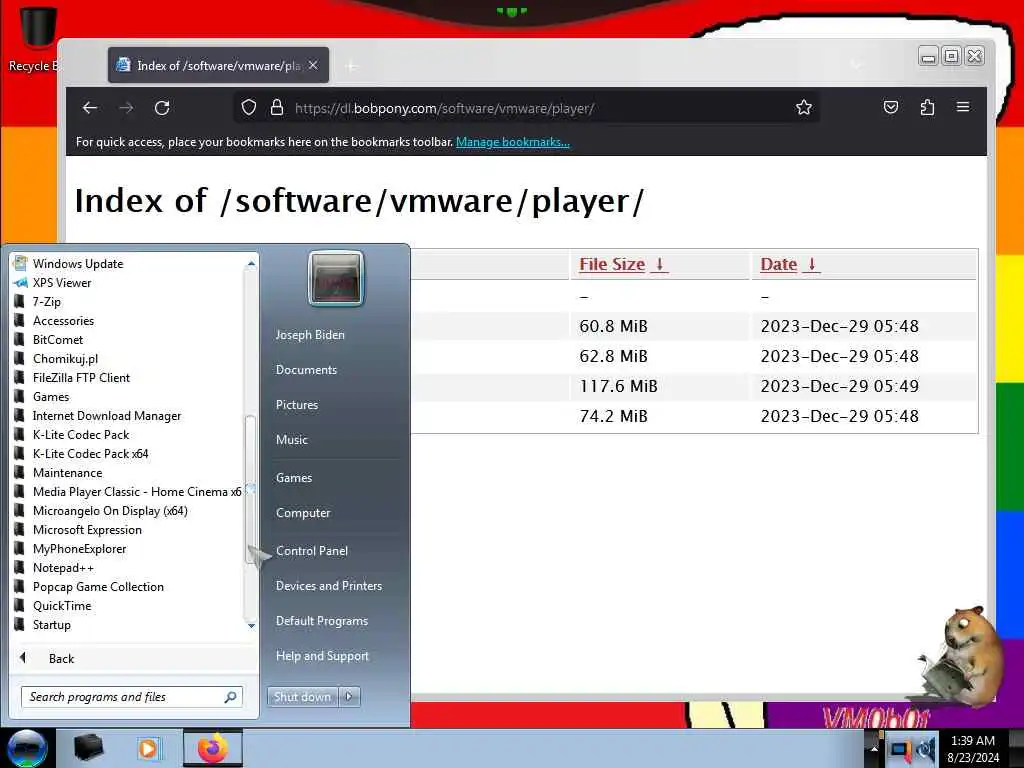1024x768 pixels.
Task: Click the shield tracking protection icon
Action: [249, 108]
